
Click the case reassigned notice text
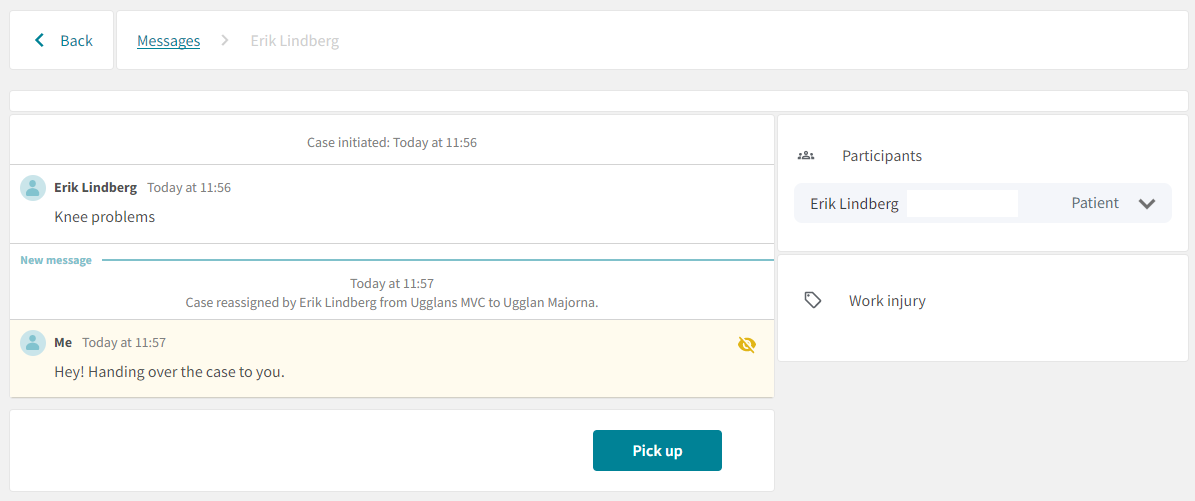pyautogui.click(x=392, y=303)
